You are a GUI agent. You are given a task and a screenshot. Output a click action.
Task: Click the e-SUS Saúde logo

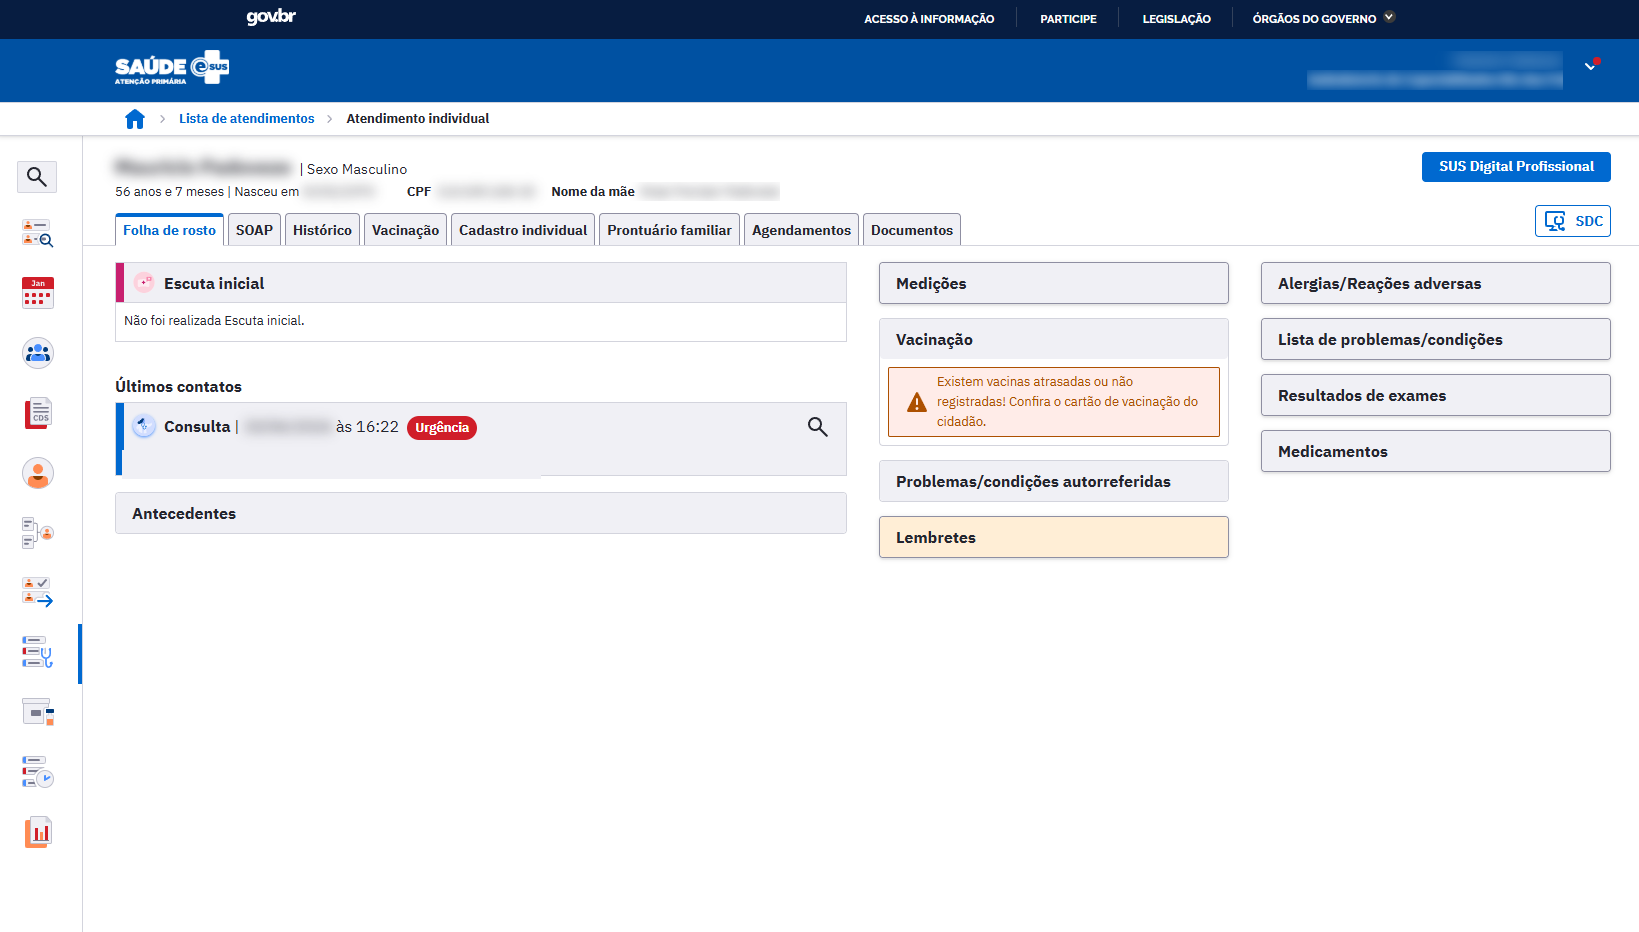[172, 67]
